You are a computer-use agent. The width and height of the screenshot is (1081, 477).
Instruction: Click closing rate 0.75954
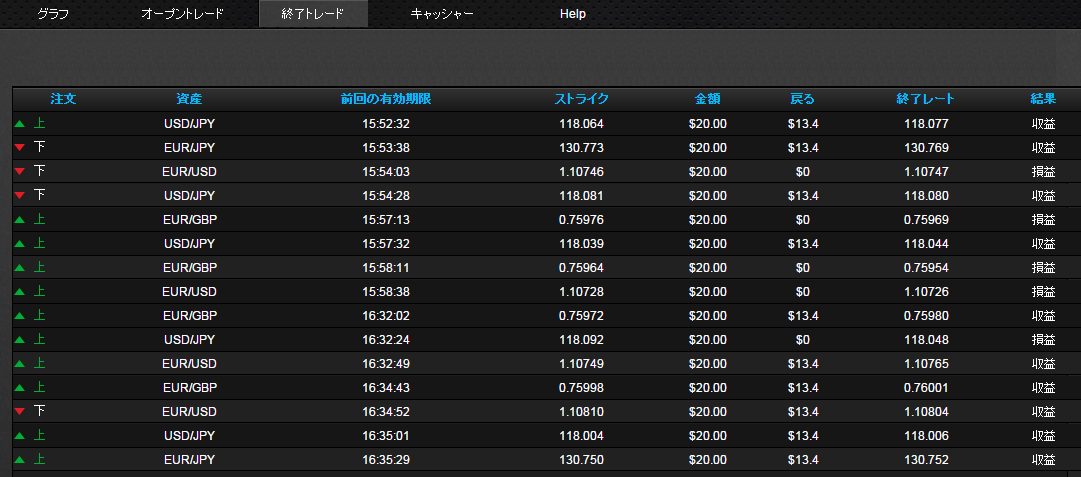click(x=927, y=267)
